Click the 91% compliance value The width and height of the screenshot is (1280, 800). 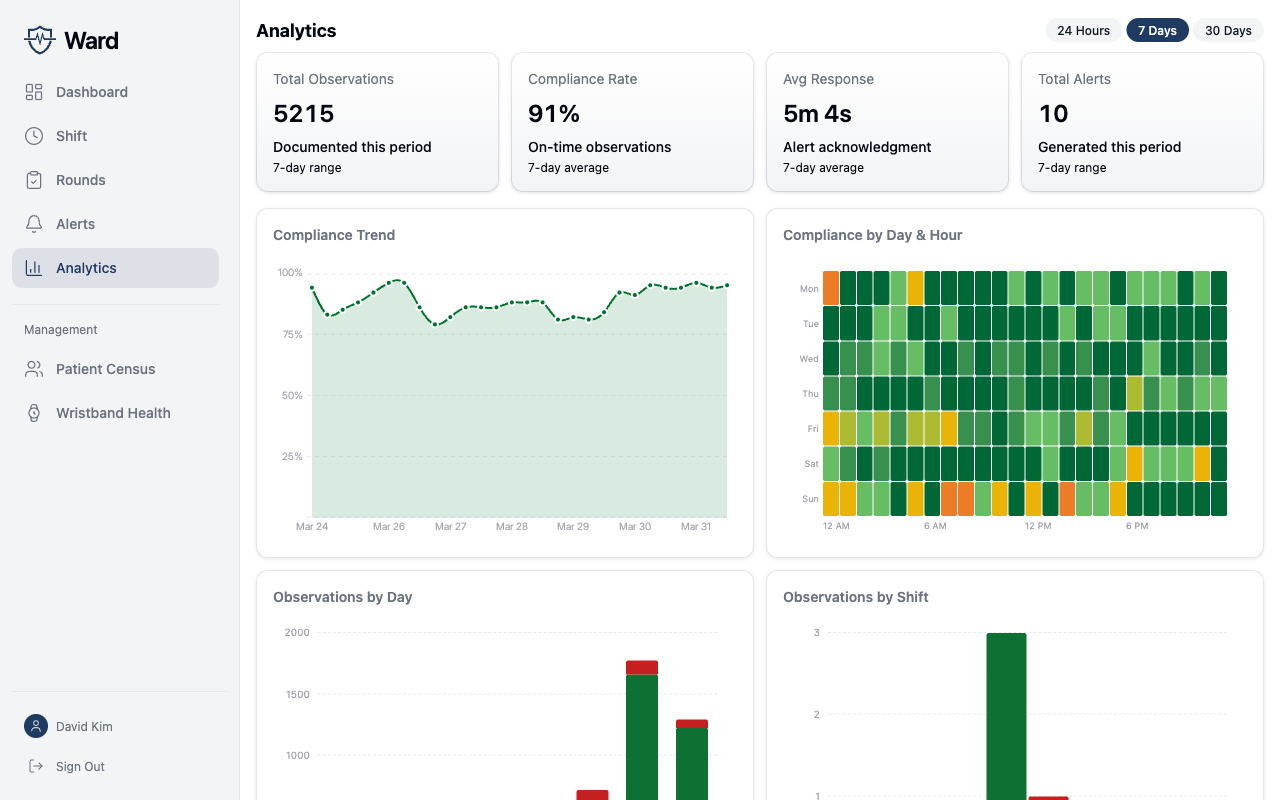554,114
